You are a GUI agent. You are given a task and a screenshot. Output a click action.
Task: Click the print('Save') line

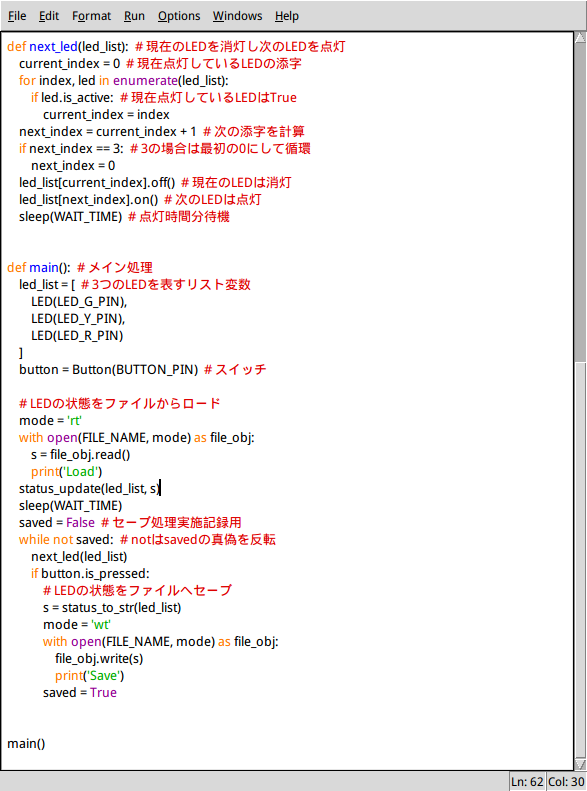tap(89, 675)
